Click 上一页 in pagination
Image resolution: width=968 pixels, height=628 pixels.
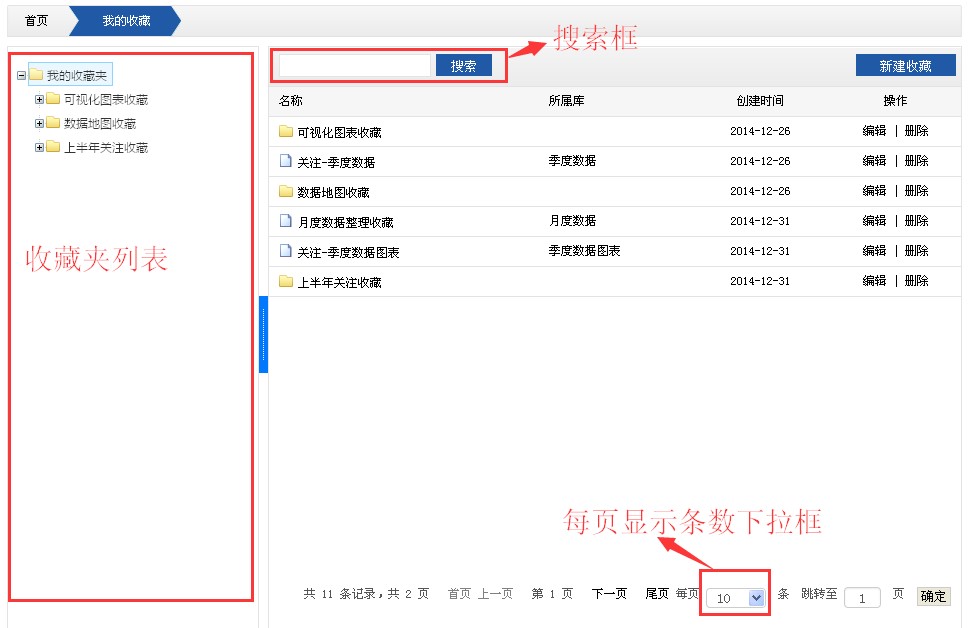(496, 593)
